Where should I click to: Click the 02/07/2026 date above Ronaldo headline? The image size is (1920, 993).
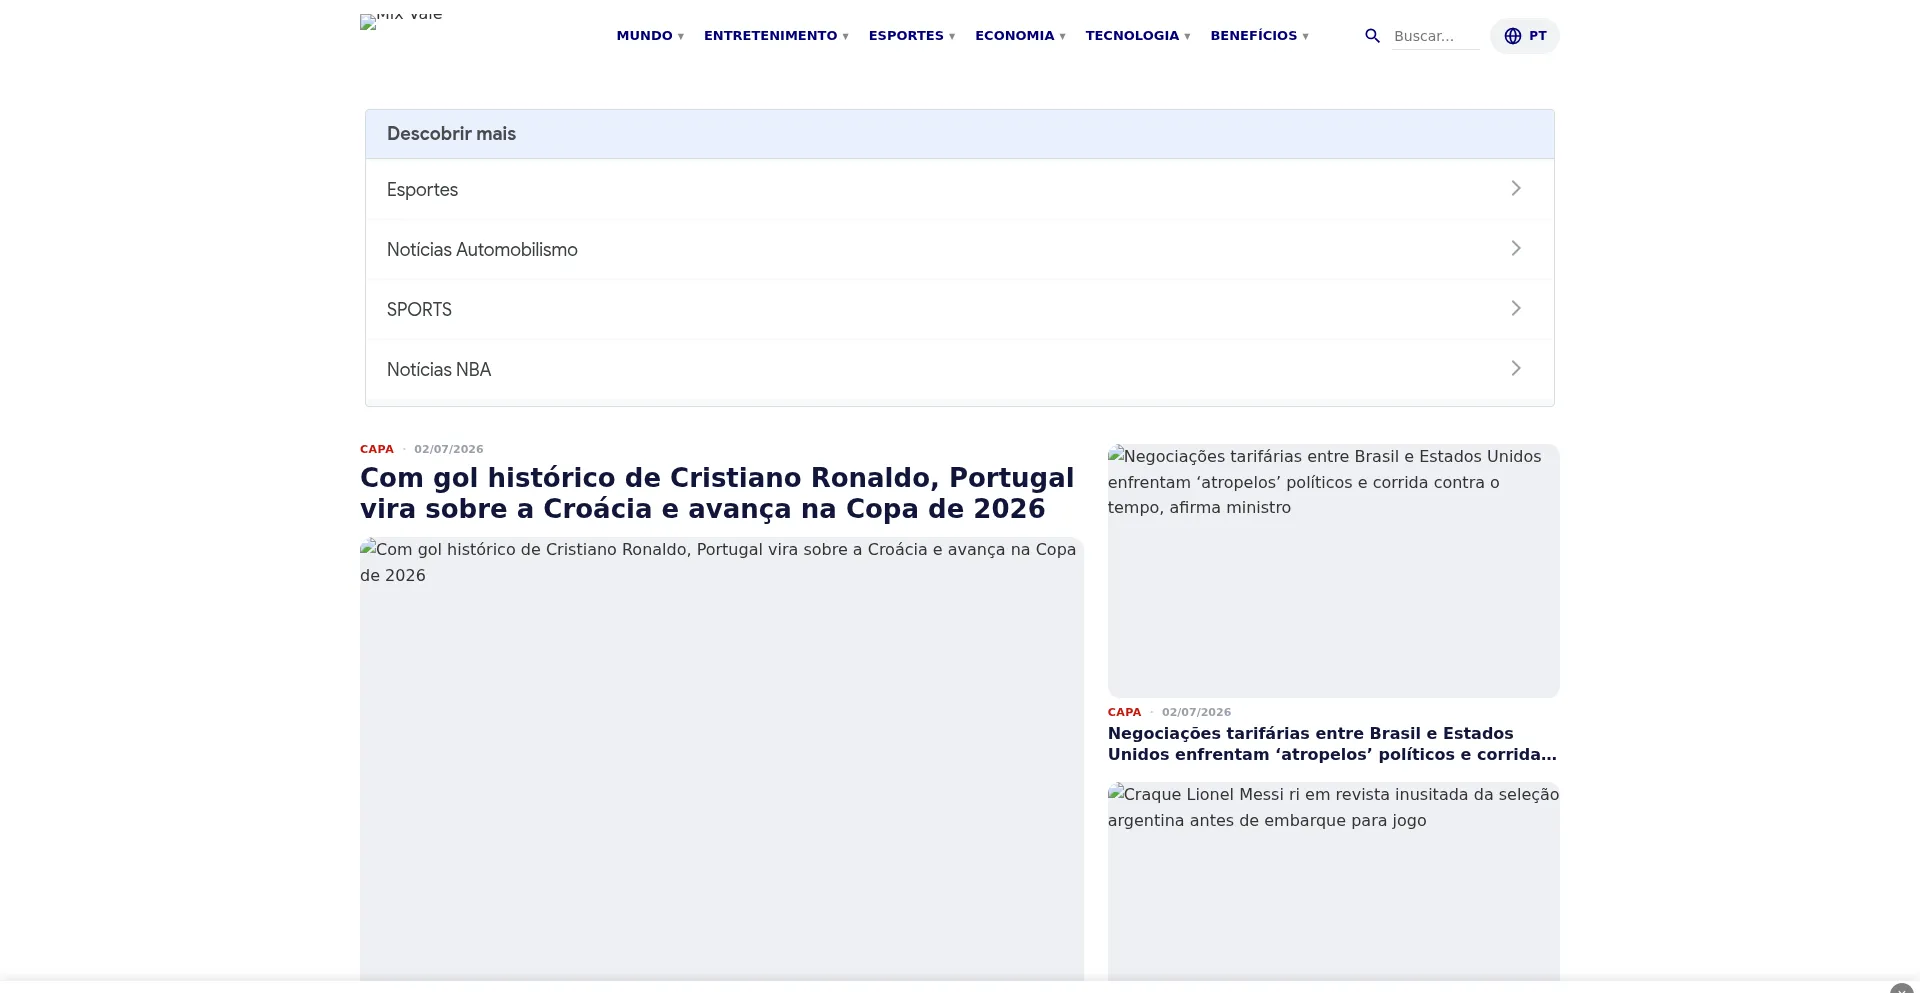449,449
